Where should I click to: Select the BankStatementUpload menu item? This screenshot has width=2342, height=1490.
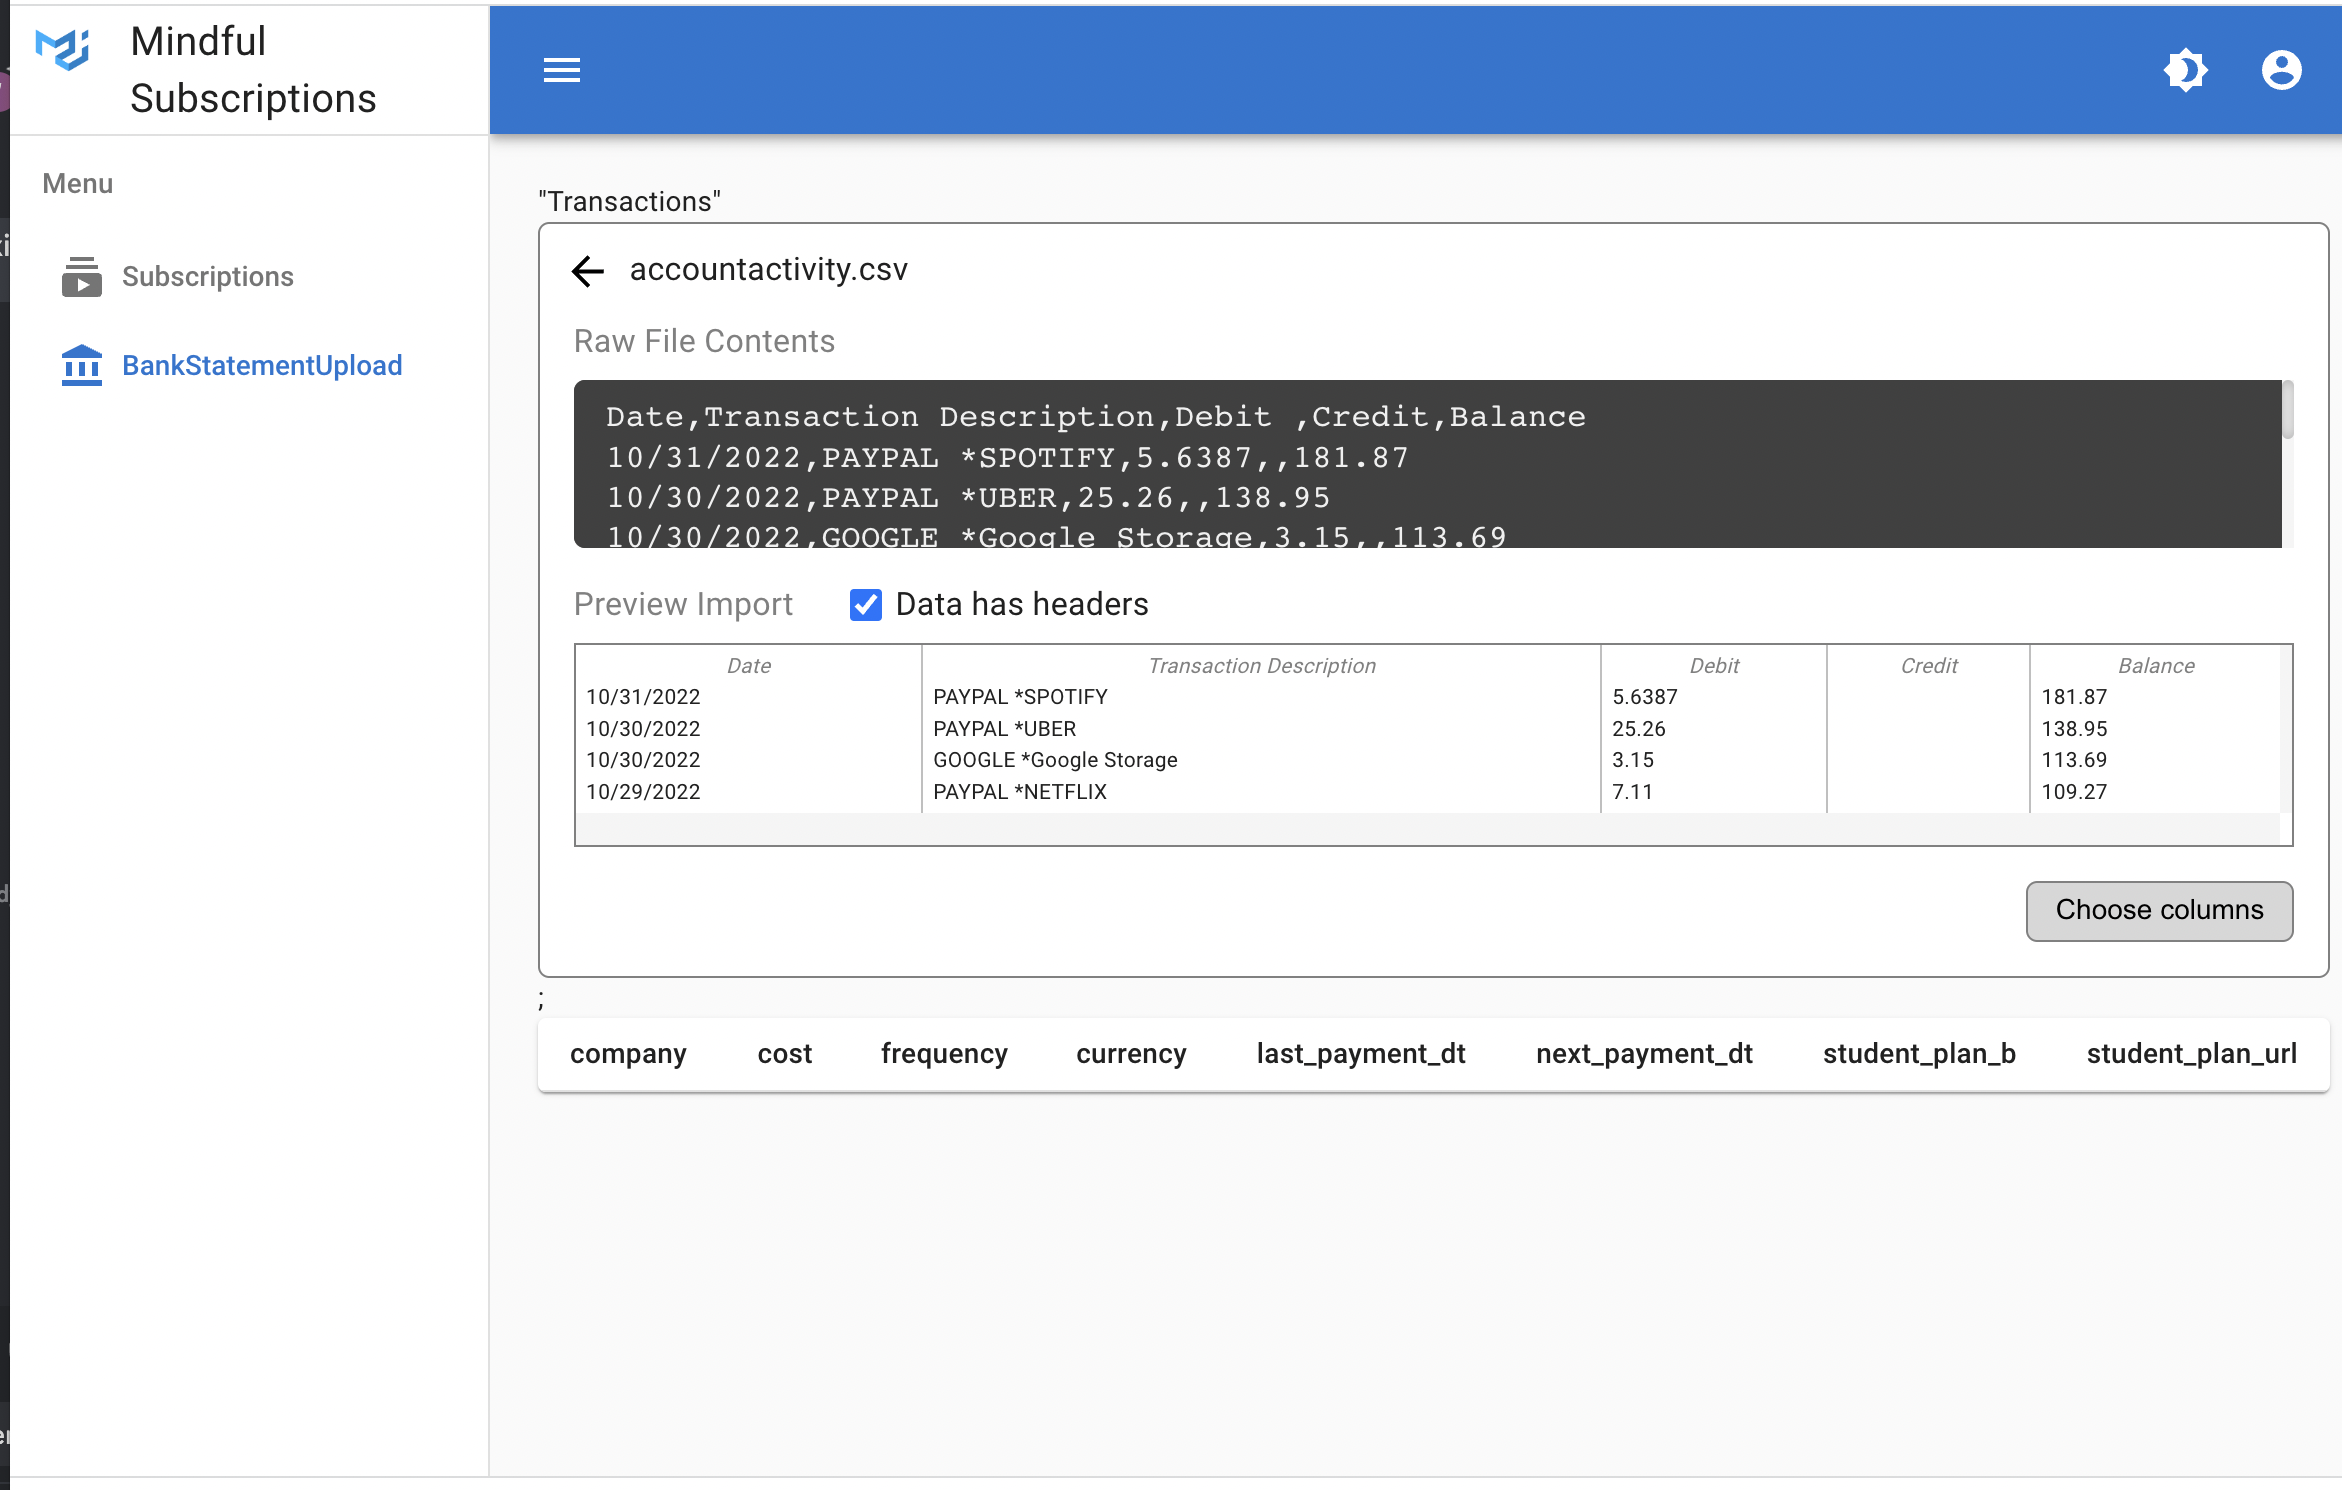pyautogui.click(x=261, y=366)
